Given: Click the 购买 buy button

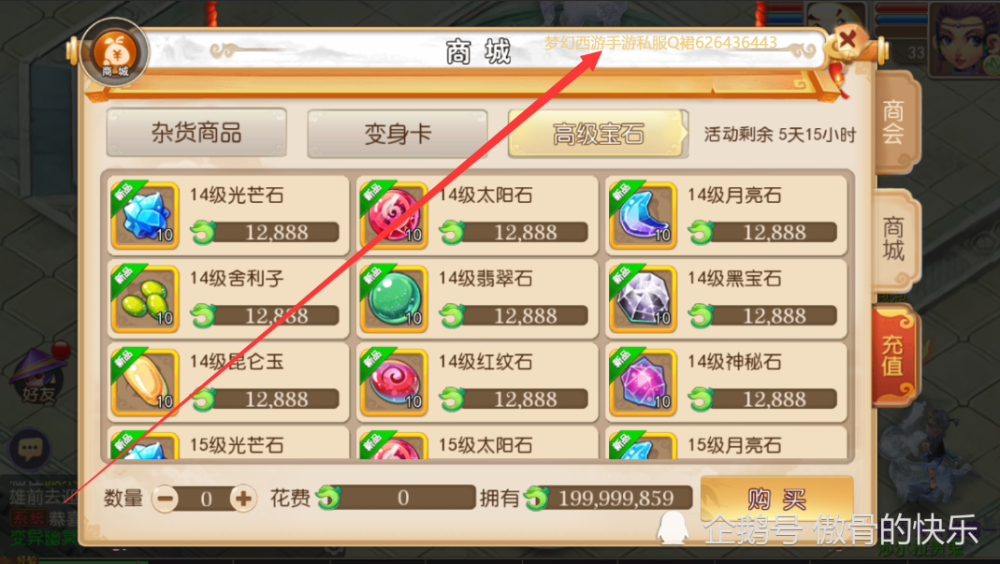Looking at the screenshot, I should (x=777, y=498).
